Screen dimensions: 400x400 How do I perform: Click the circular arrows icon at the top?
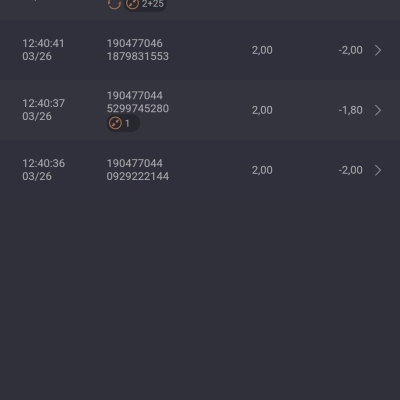coord(114,4)
